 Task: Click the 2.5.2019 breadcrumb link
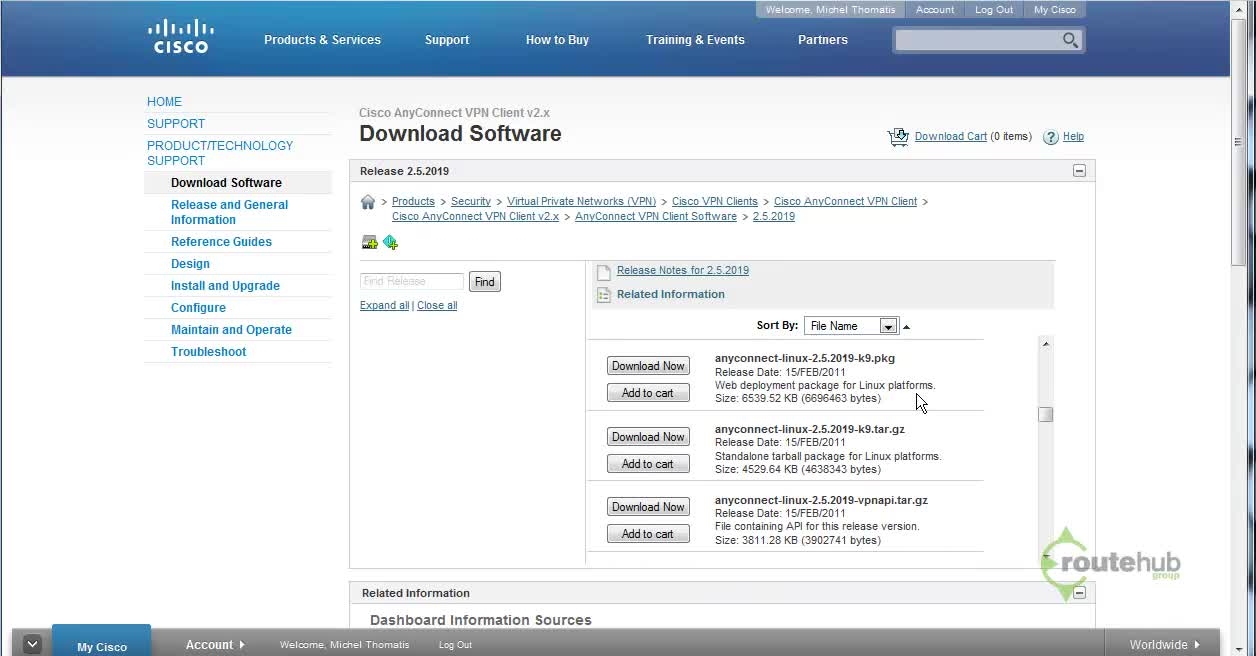[x=774, y=217]
